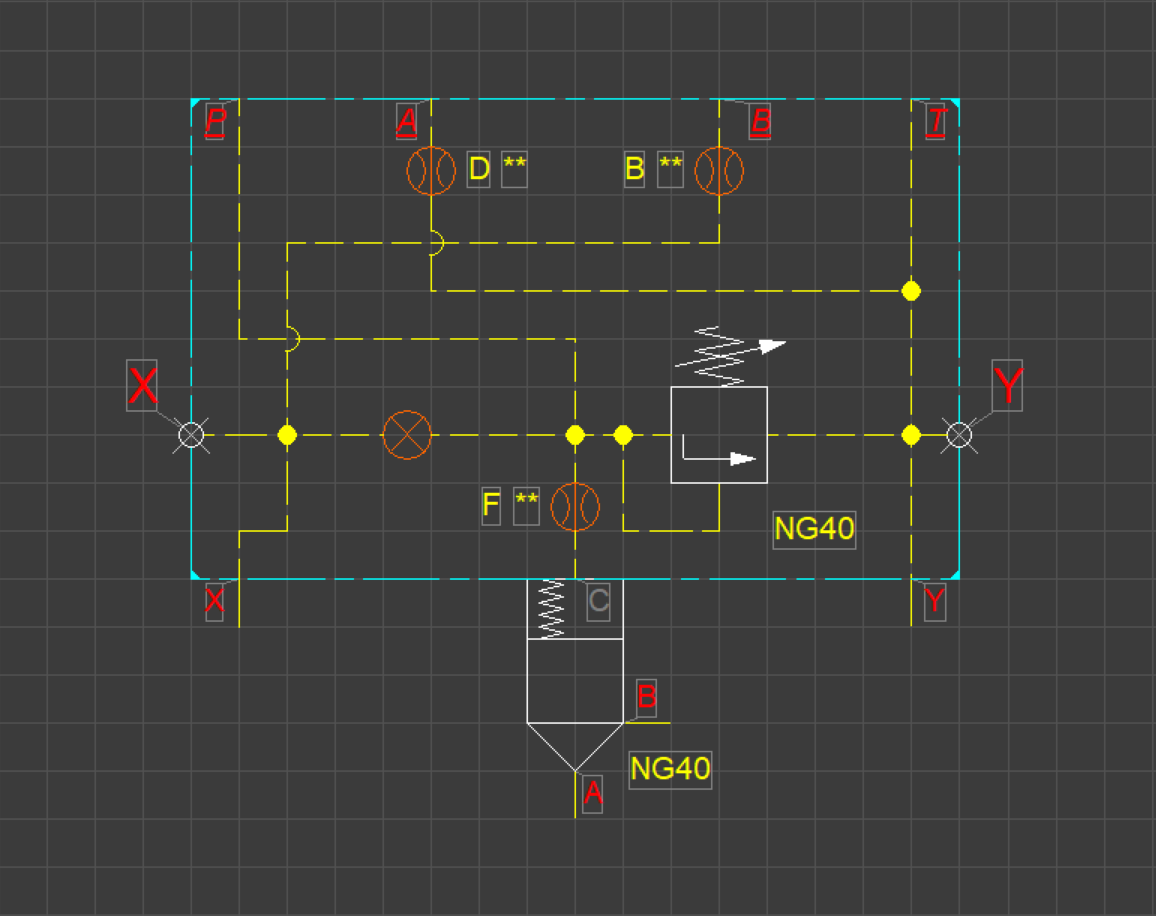The image size is (1156, 916).
Task: Select the orifice symbol labeled D
Action: [x=431, y=170]
